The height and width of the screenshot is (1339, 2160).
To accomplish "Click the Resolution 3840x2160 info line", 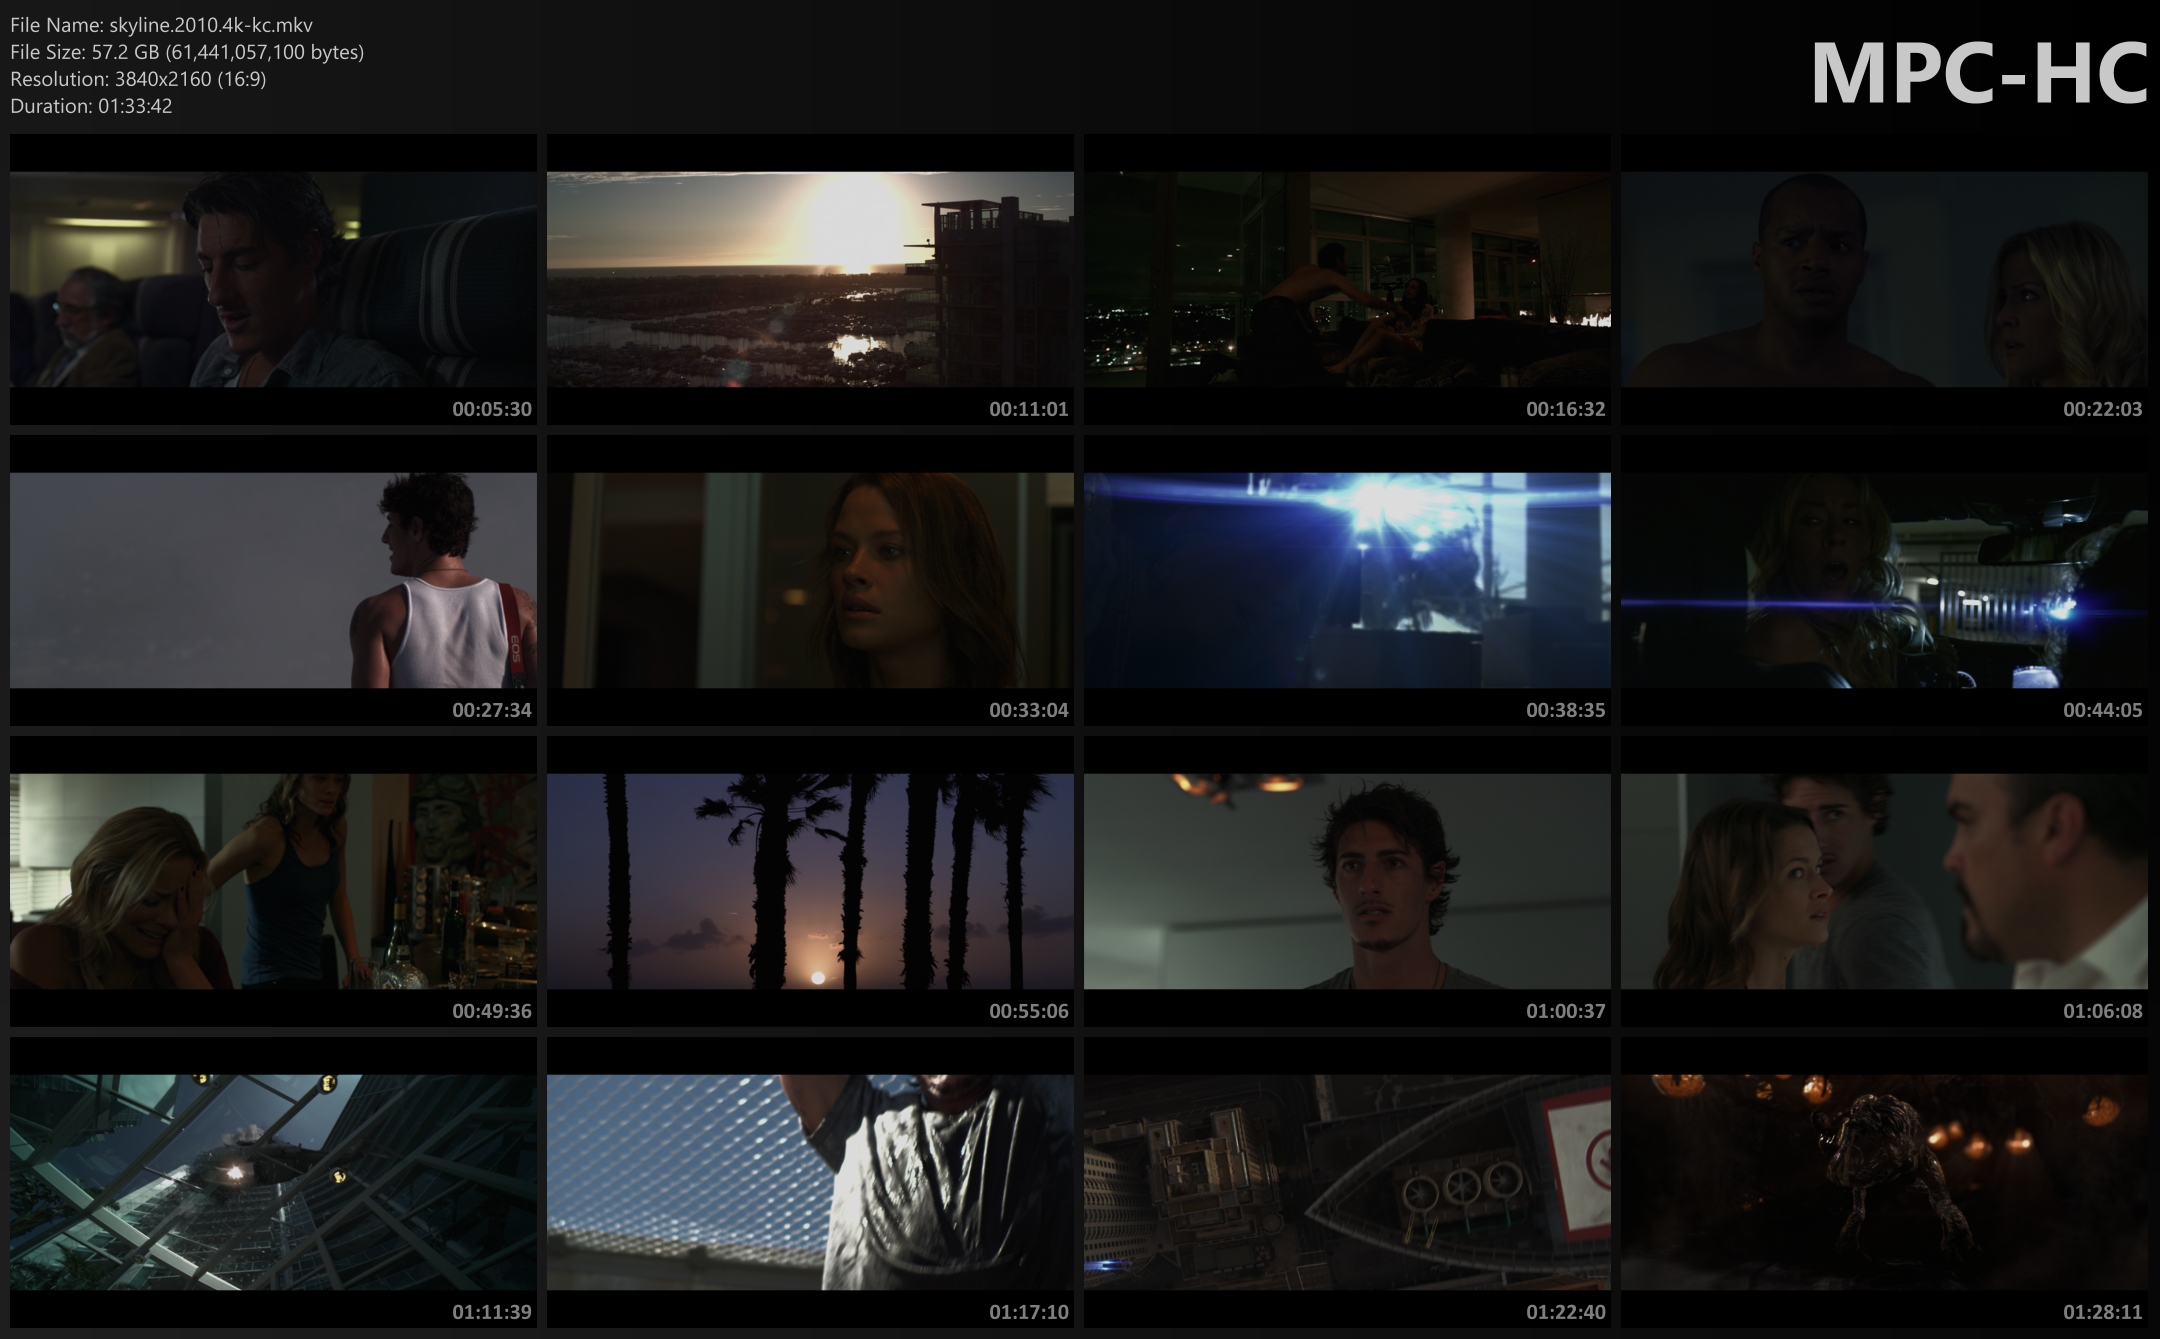I will 138,79.
